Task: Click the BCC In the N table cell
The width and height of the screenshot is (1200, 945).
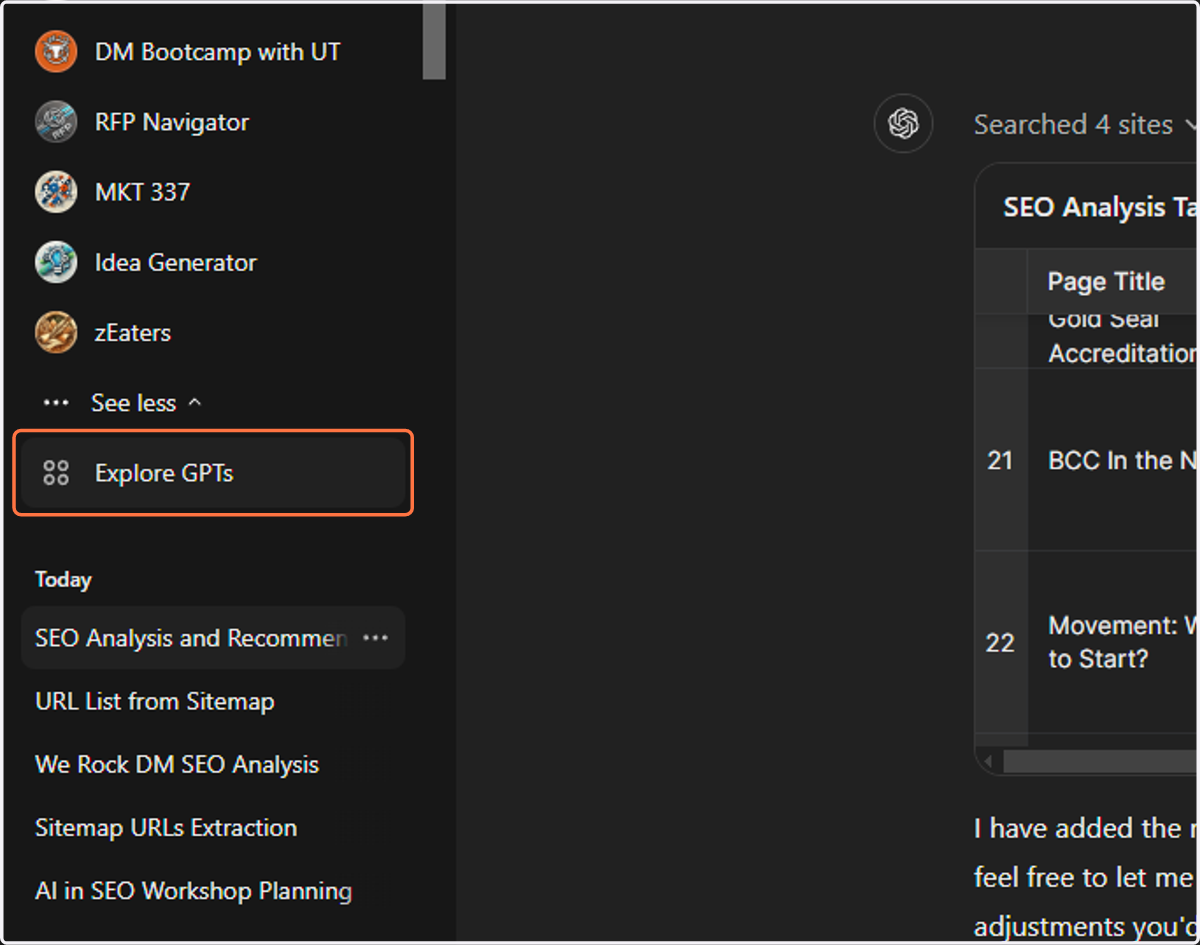Action: coord(1113,460)
